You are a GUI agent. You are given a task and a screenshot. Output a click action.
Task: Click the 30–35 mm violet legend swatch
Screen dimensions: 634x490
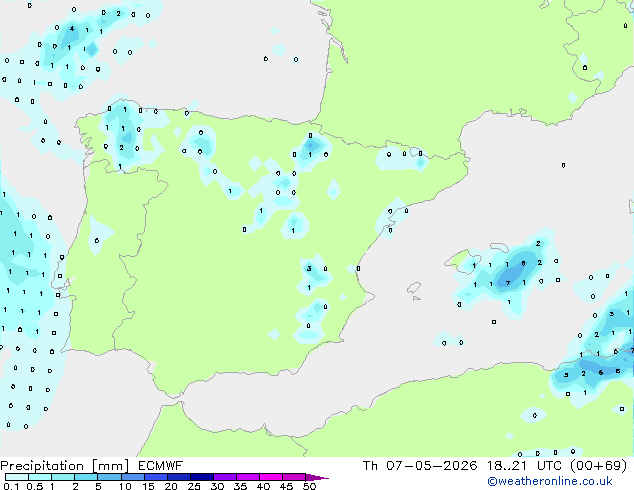pos(225,477)
